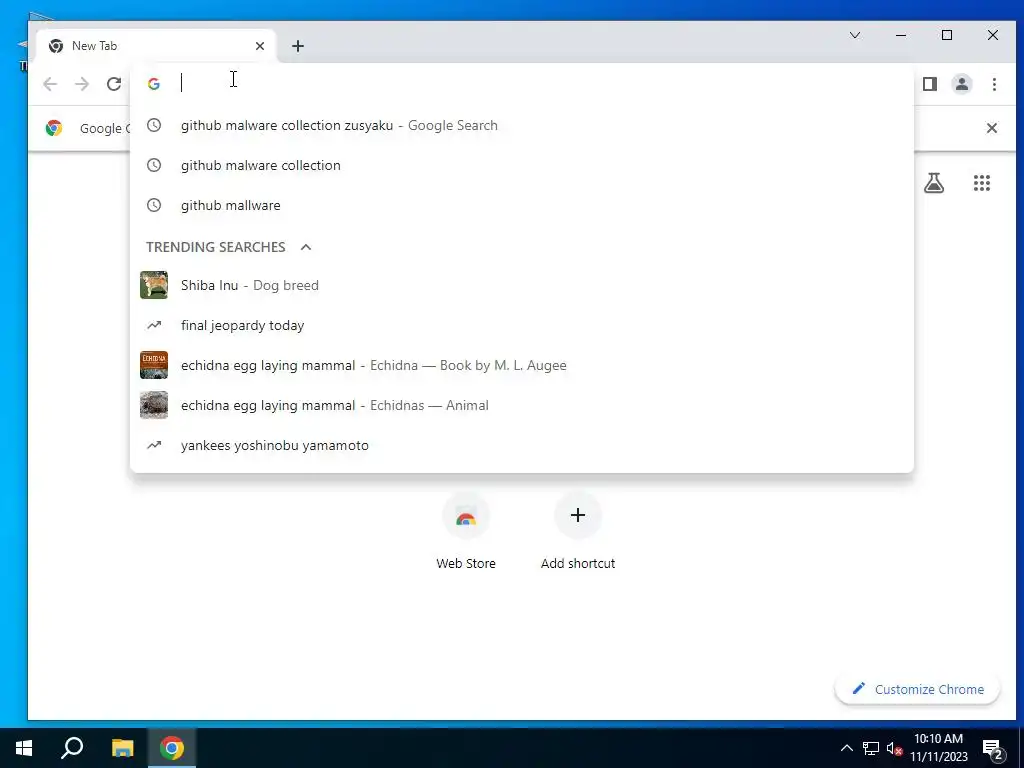Open a new tab with plus button
This screenshot has height=768, width=1024.
298,46
